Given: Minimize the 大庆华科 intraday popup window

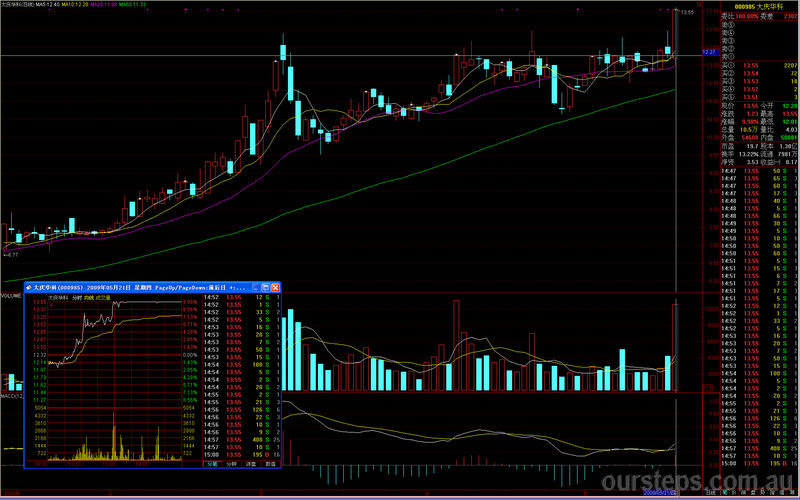Looking at the screenshot, I should [256, 288].
